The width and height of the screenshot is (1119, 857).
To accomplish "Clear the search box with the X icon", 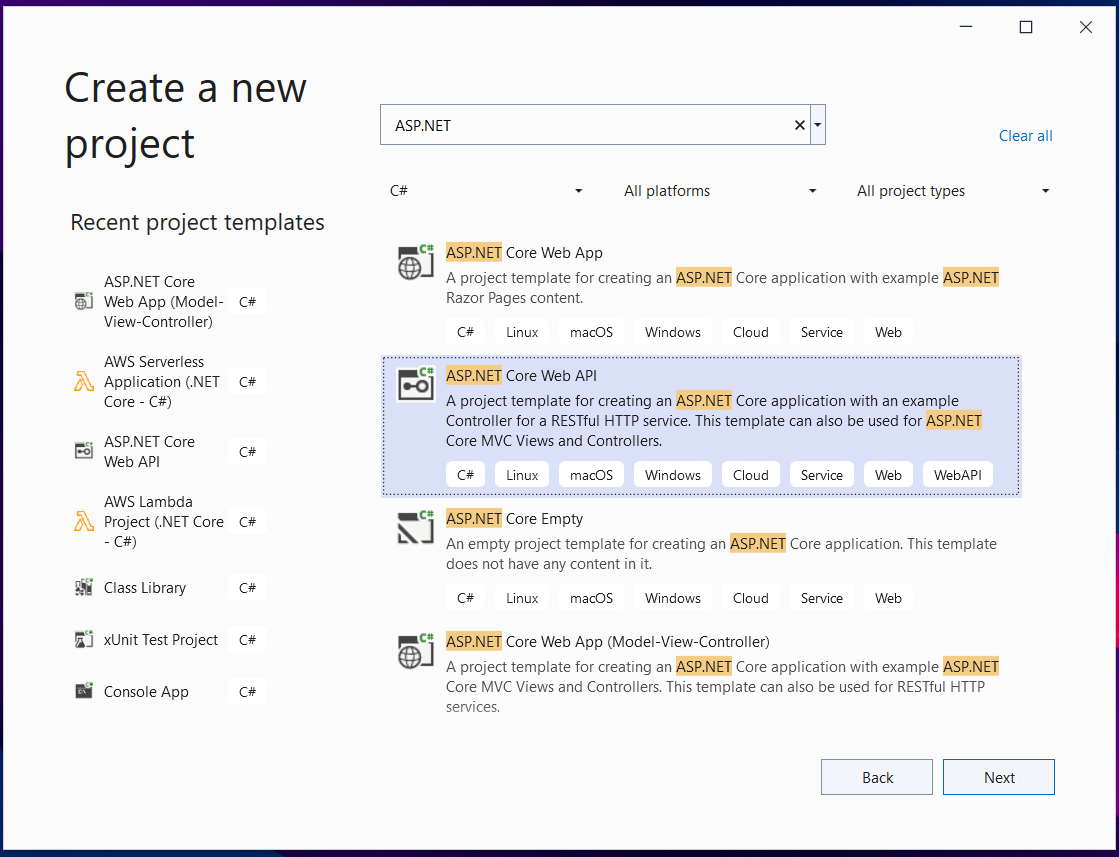I will 799,125.
